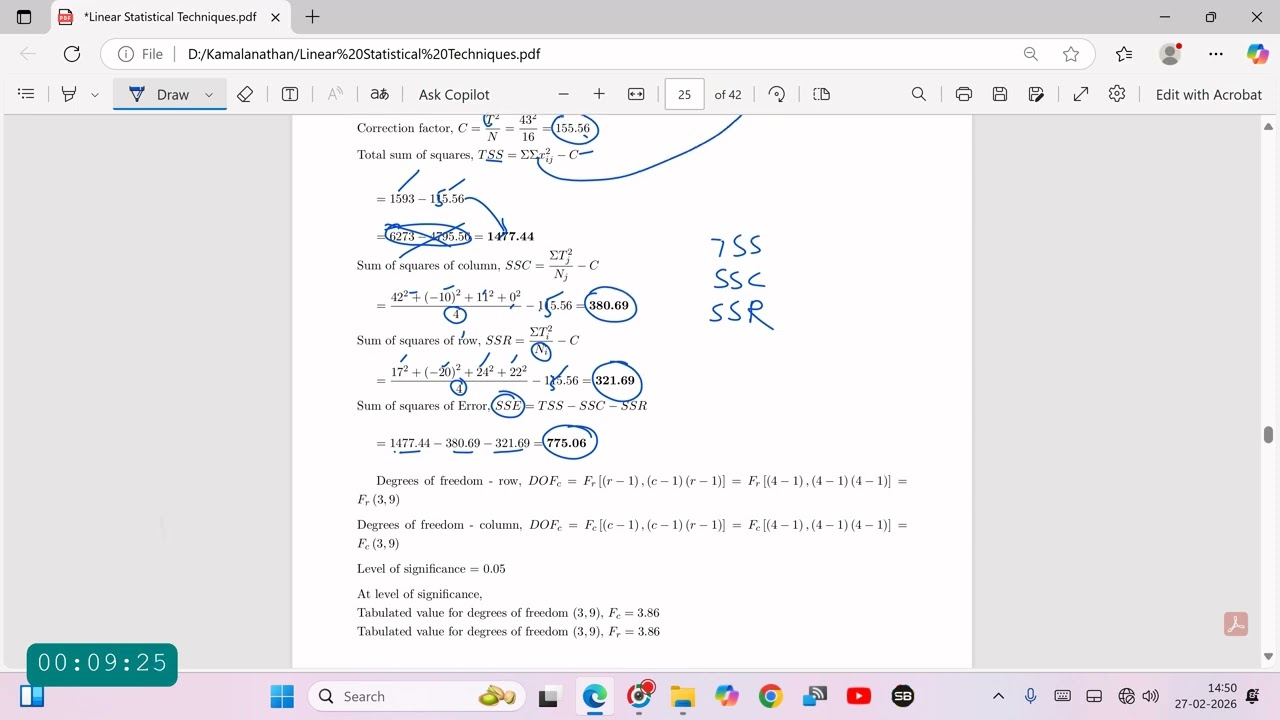Fit the page to width

pyautogui.click(x=636, y=94)
